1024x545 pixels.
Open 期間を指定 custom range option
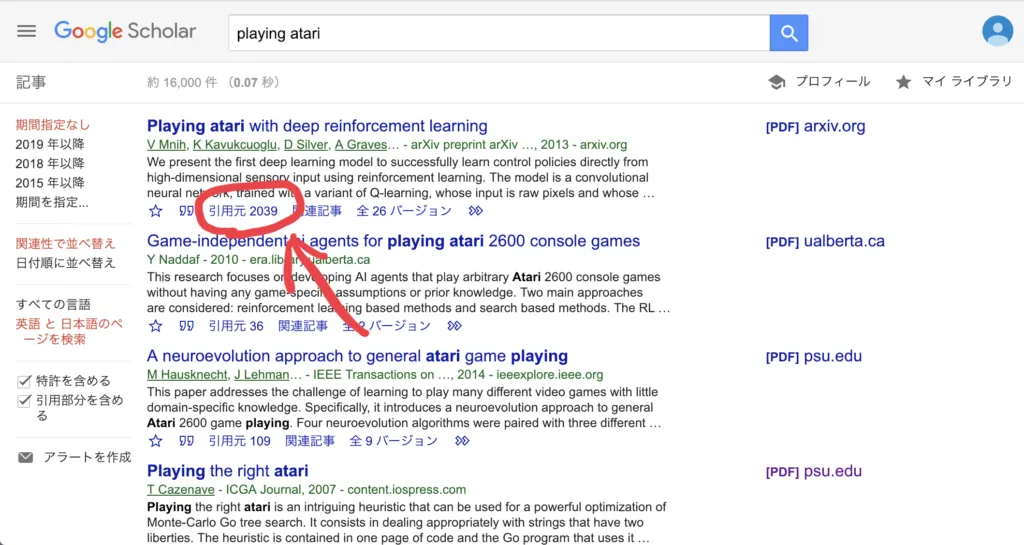[x=52, y=202]
